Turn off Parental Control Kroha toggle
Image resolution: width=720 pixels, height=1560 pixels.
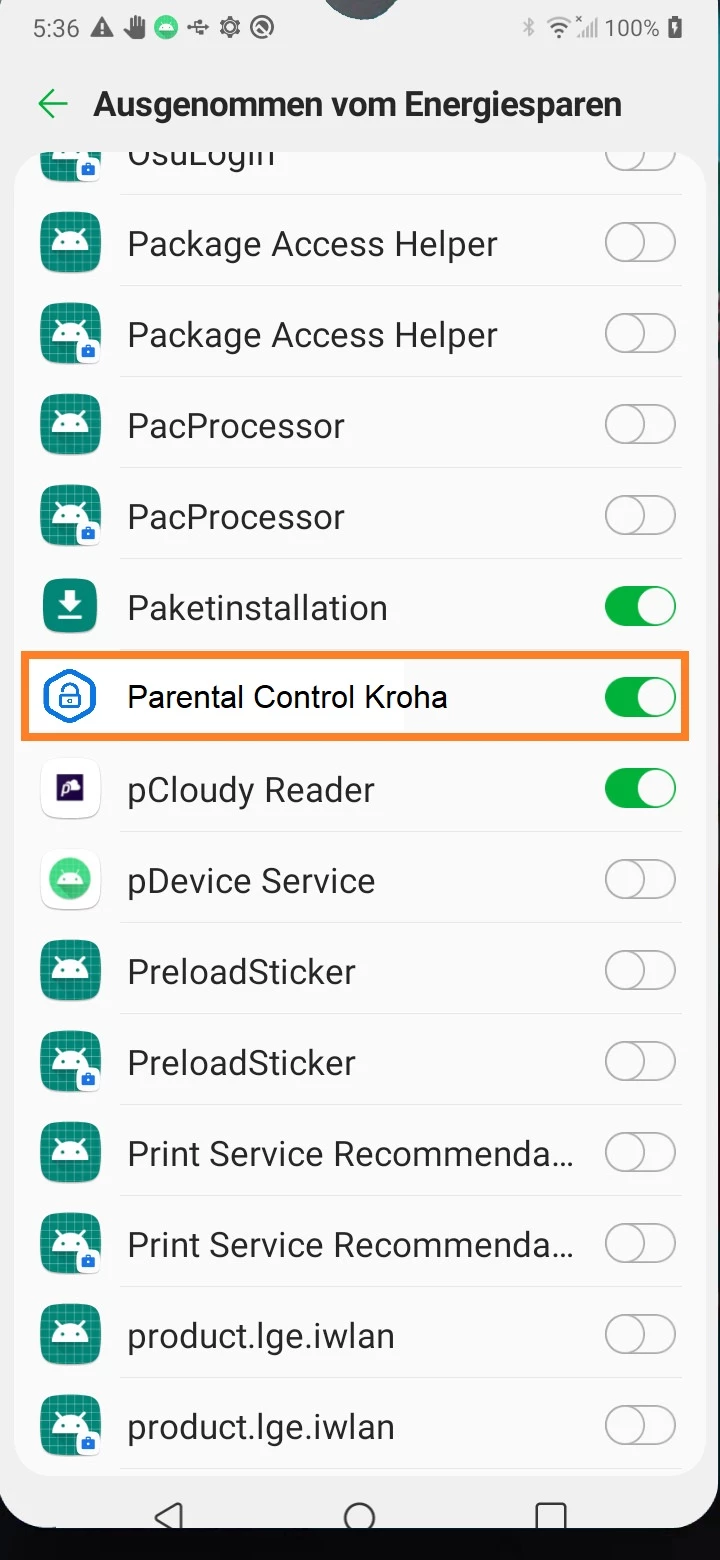(x=640, y=697)
